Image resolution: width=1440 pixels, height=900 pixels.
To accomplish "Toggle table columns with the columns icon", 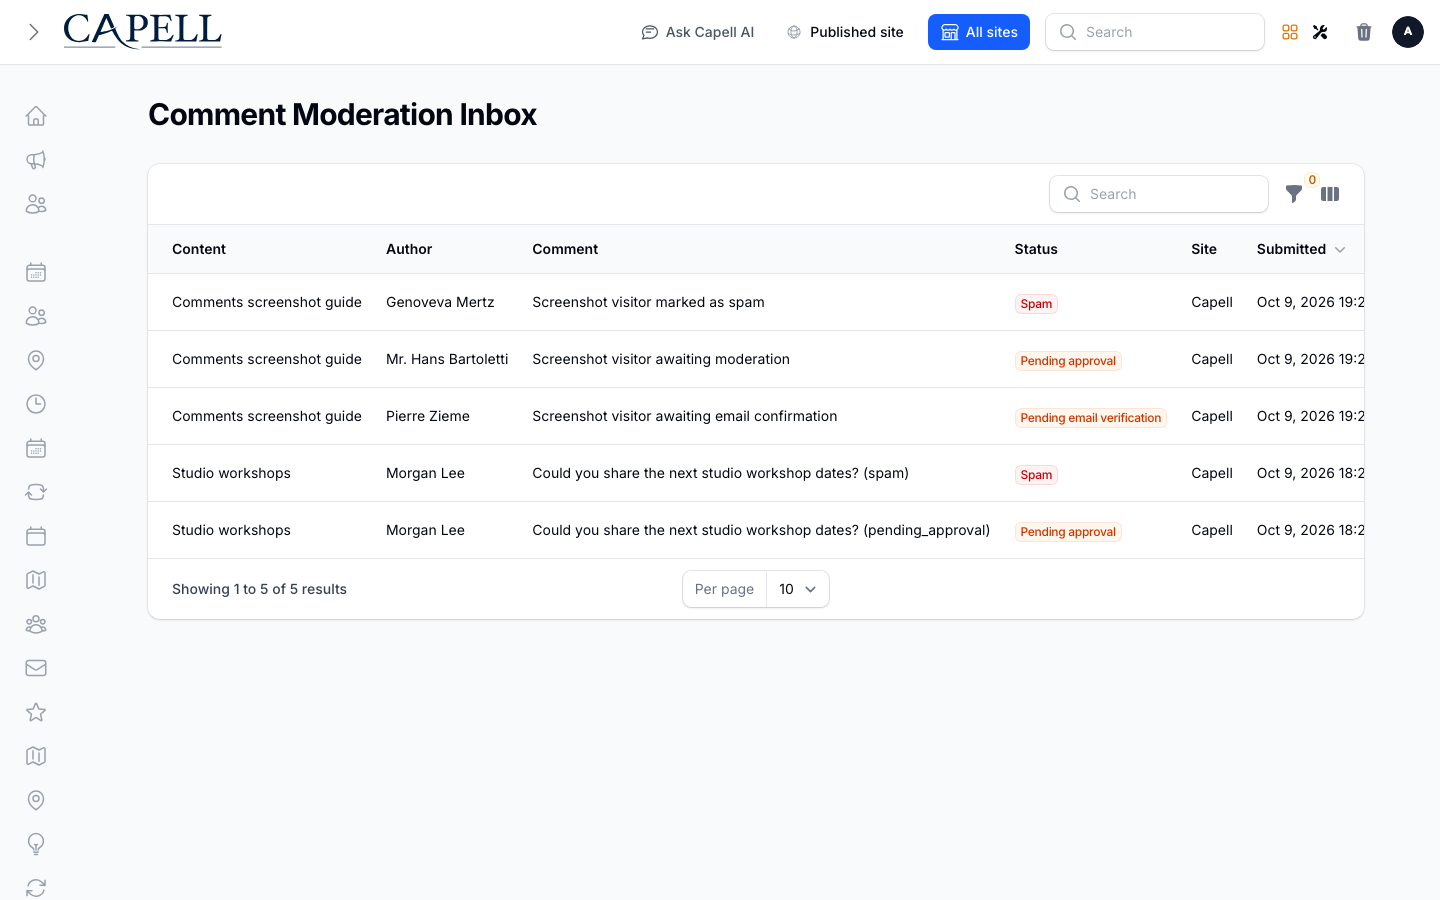I will pyautogui.click(x=1330, y=194).
